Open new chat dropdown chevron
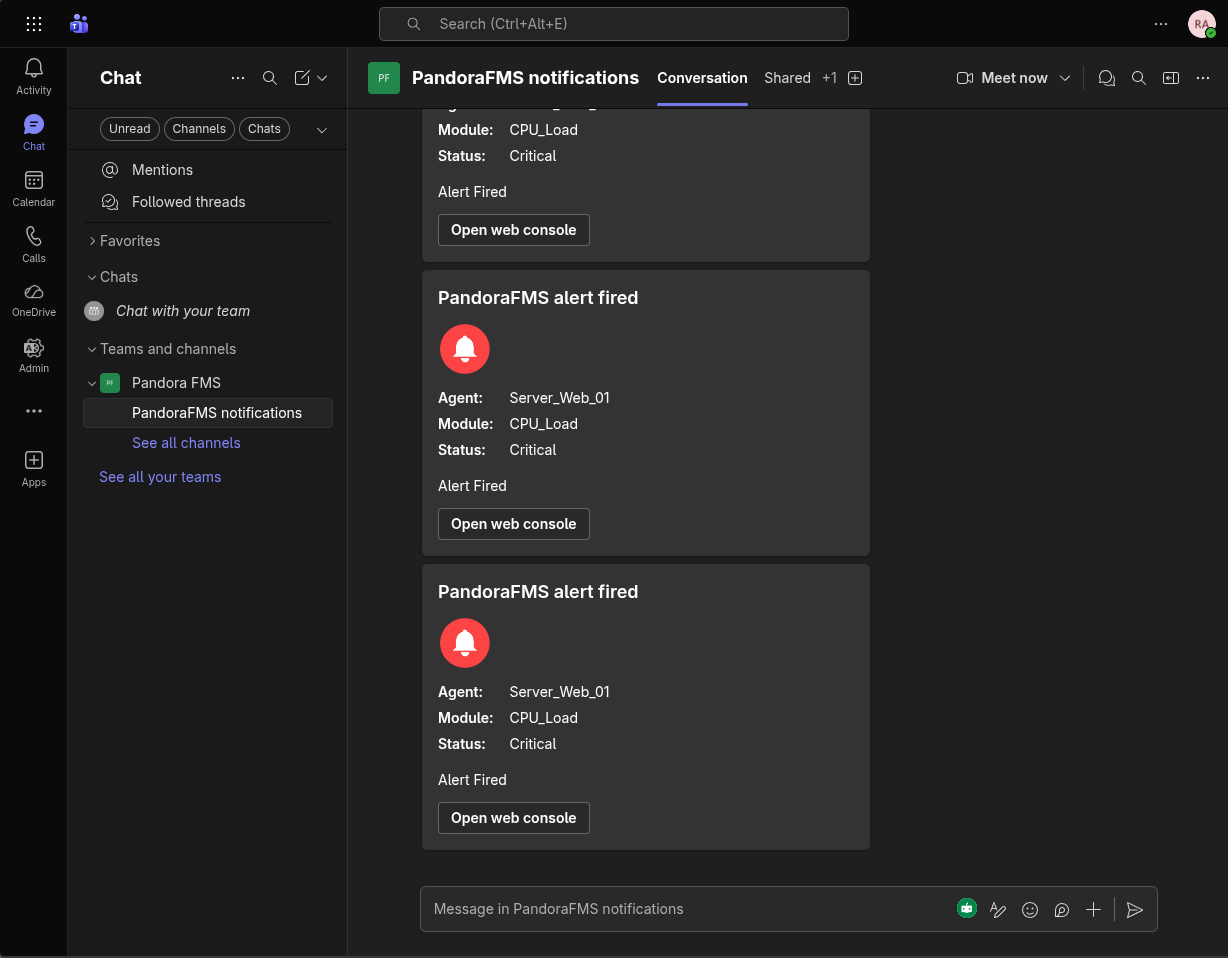The image size is (1228, 958). tap(323, 78)
